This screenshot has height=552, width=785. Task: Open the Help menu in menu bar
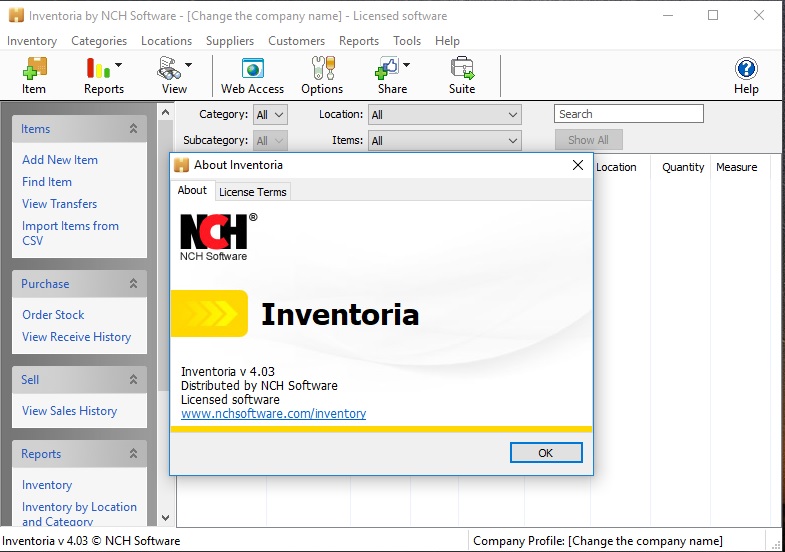pyautogui.click(x=447, y=41)
